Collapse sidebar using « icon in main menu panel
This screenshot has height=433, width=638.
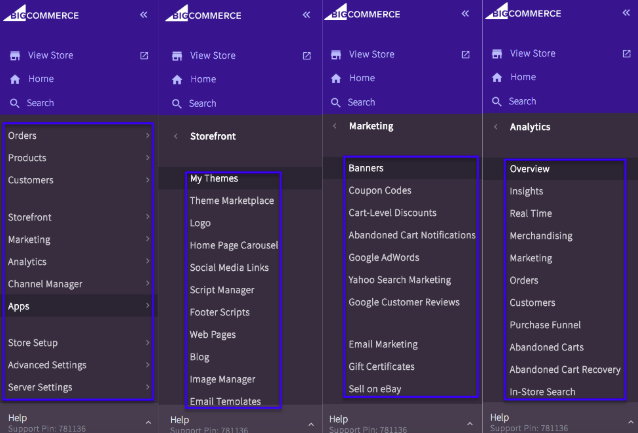[x=144, y=15]
